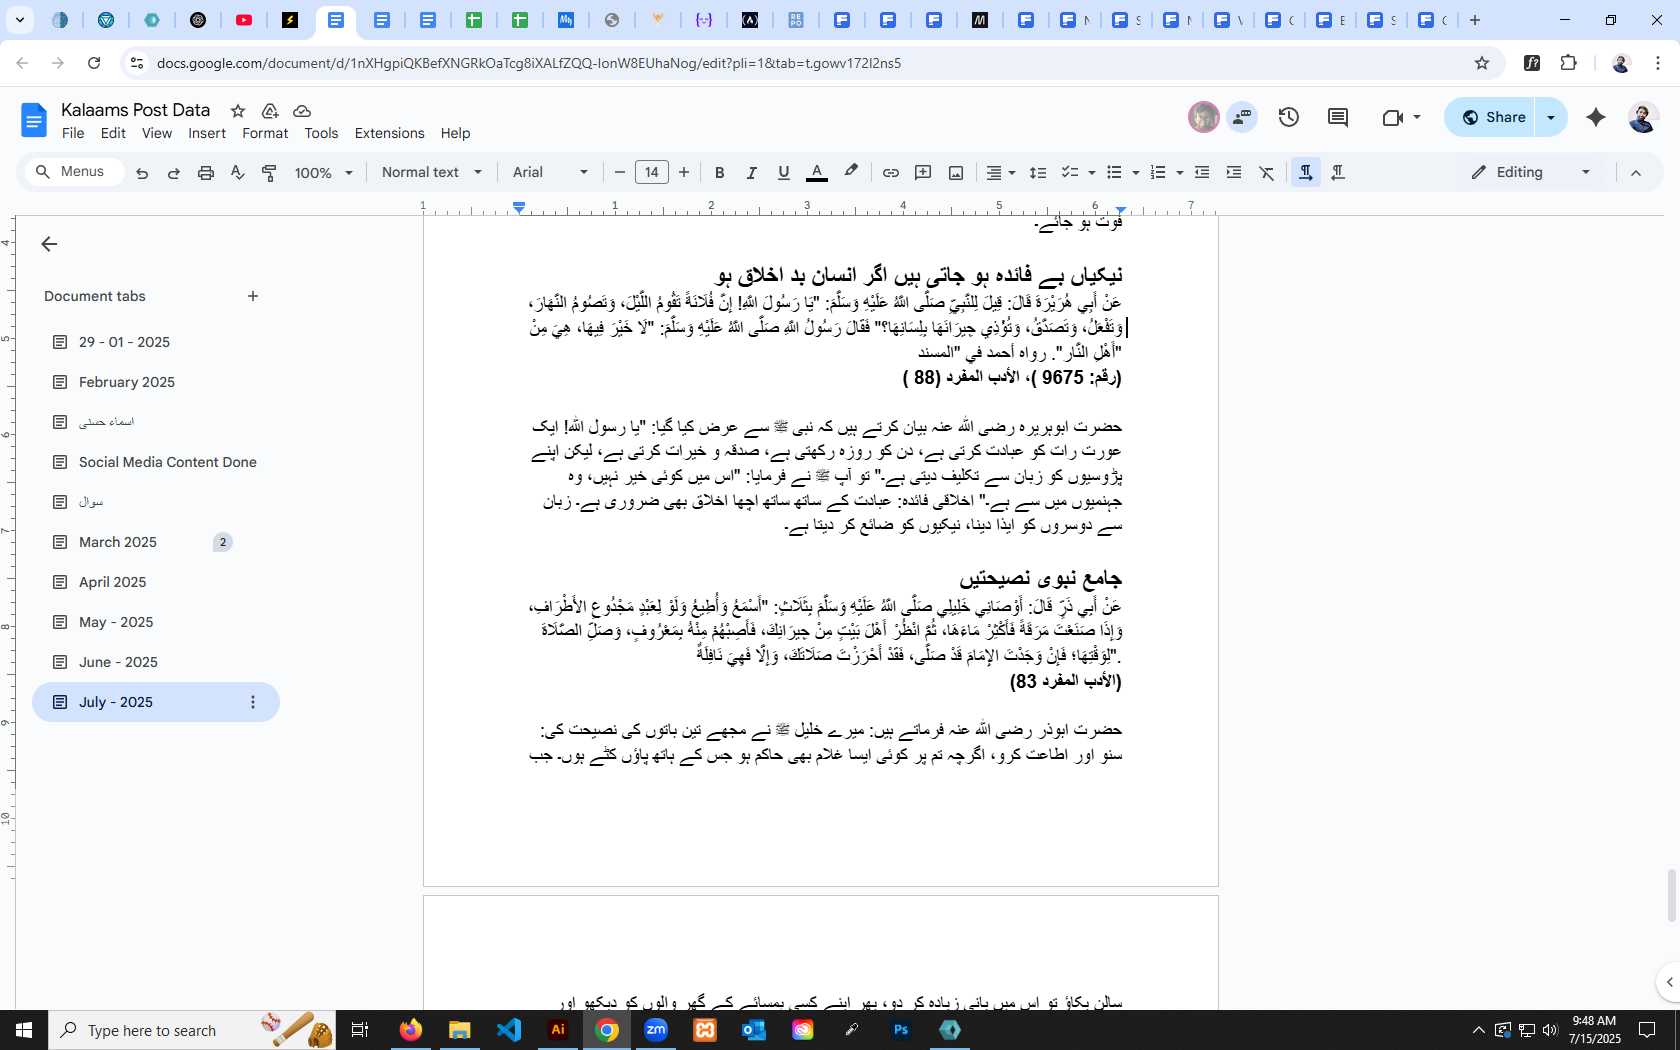Insert a checklist
This screenshot has width=1680, height=1050.
[1069, 173]
